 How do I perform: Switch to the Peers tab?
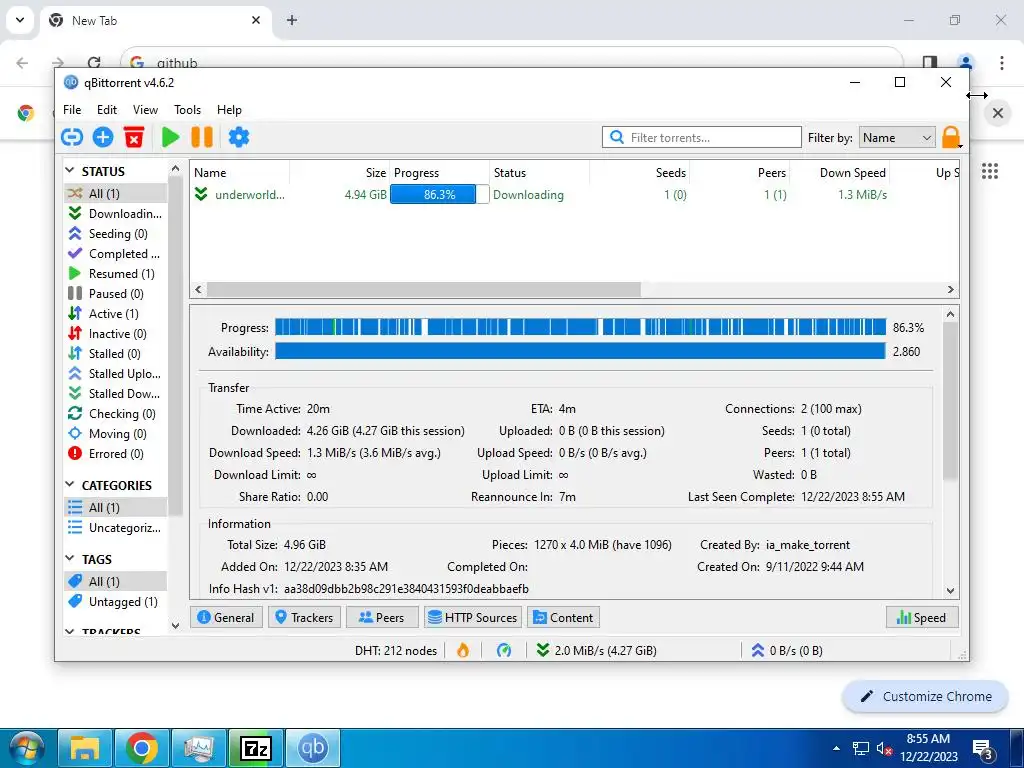(382, 617)
